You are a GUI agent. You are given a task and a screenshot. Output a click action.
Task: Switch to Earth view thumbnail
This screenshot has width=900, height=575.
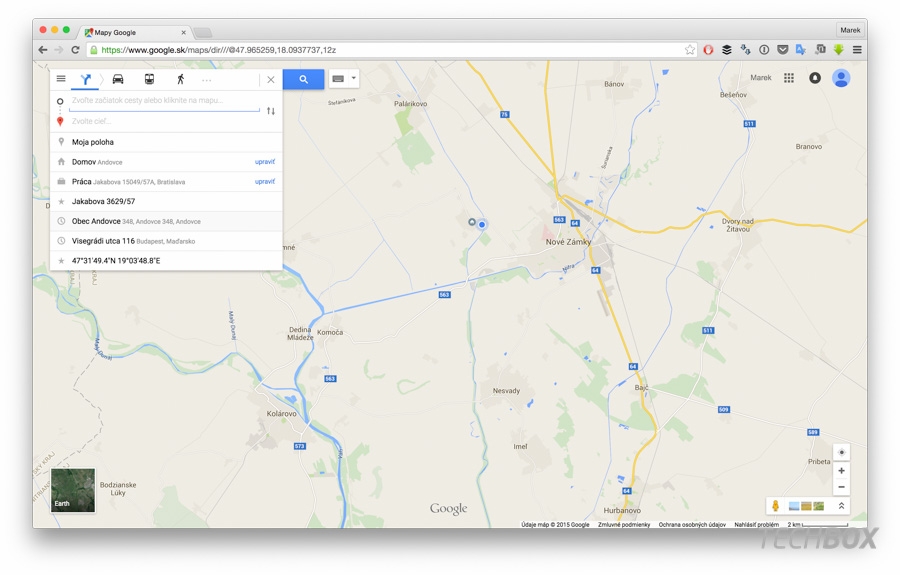click(x=73, y=490)
